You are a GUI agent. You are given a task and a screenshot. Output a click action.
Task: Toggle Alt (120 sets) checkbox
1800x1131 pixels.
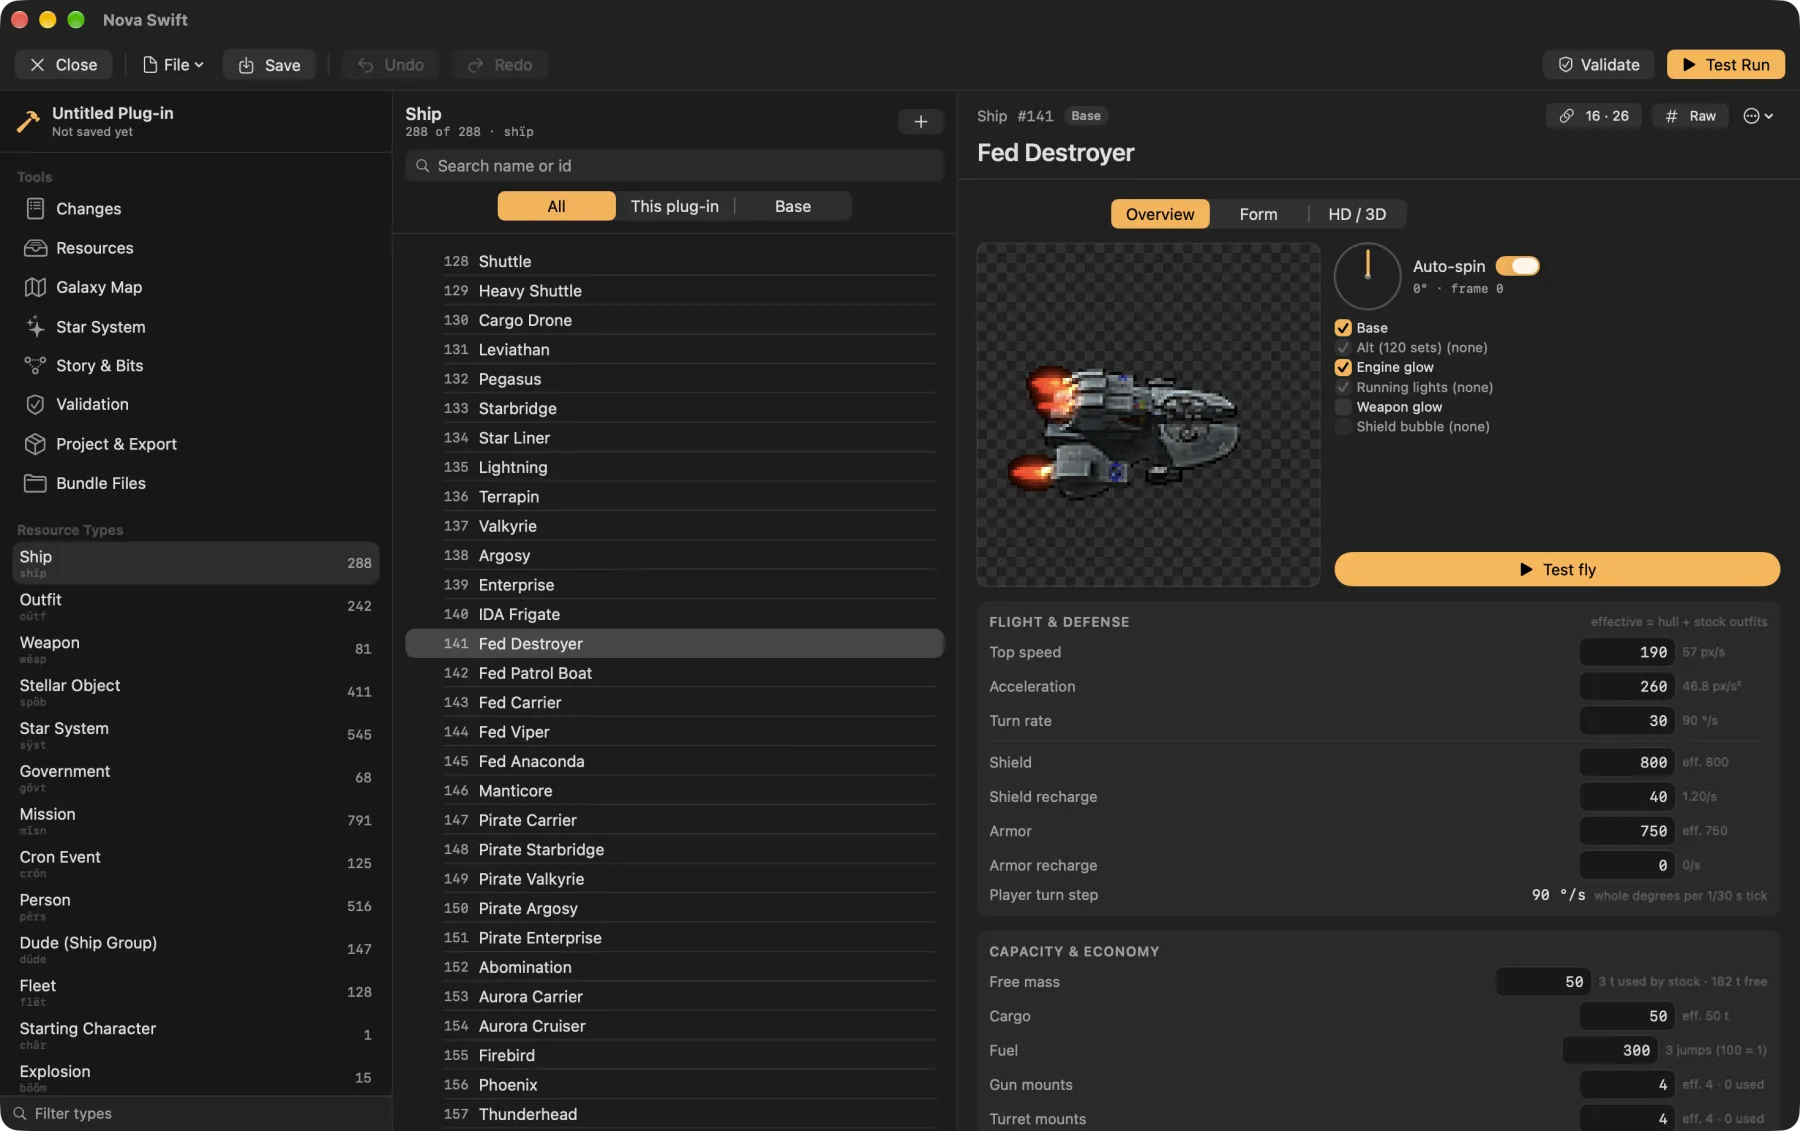tap(1343, 348)
